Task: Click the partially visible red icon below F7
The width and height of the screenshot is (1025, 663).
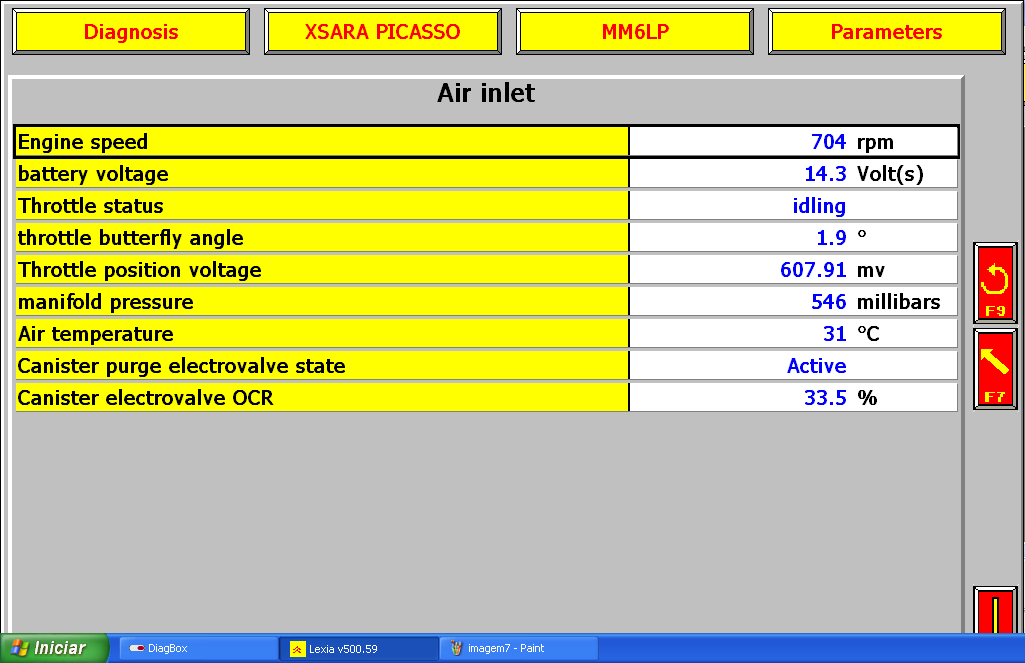Action: [995, 611]
